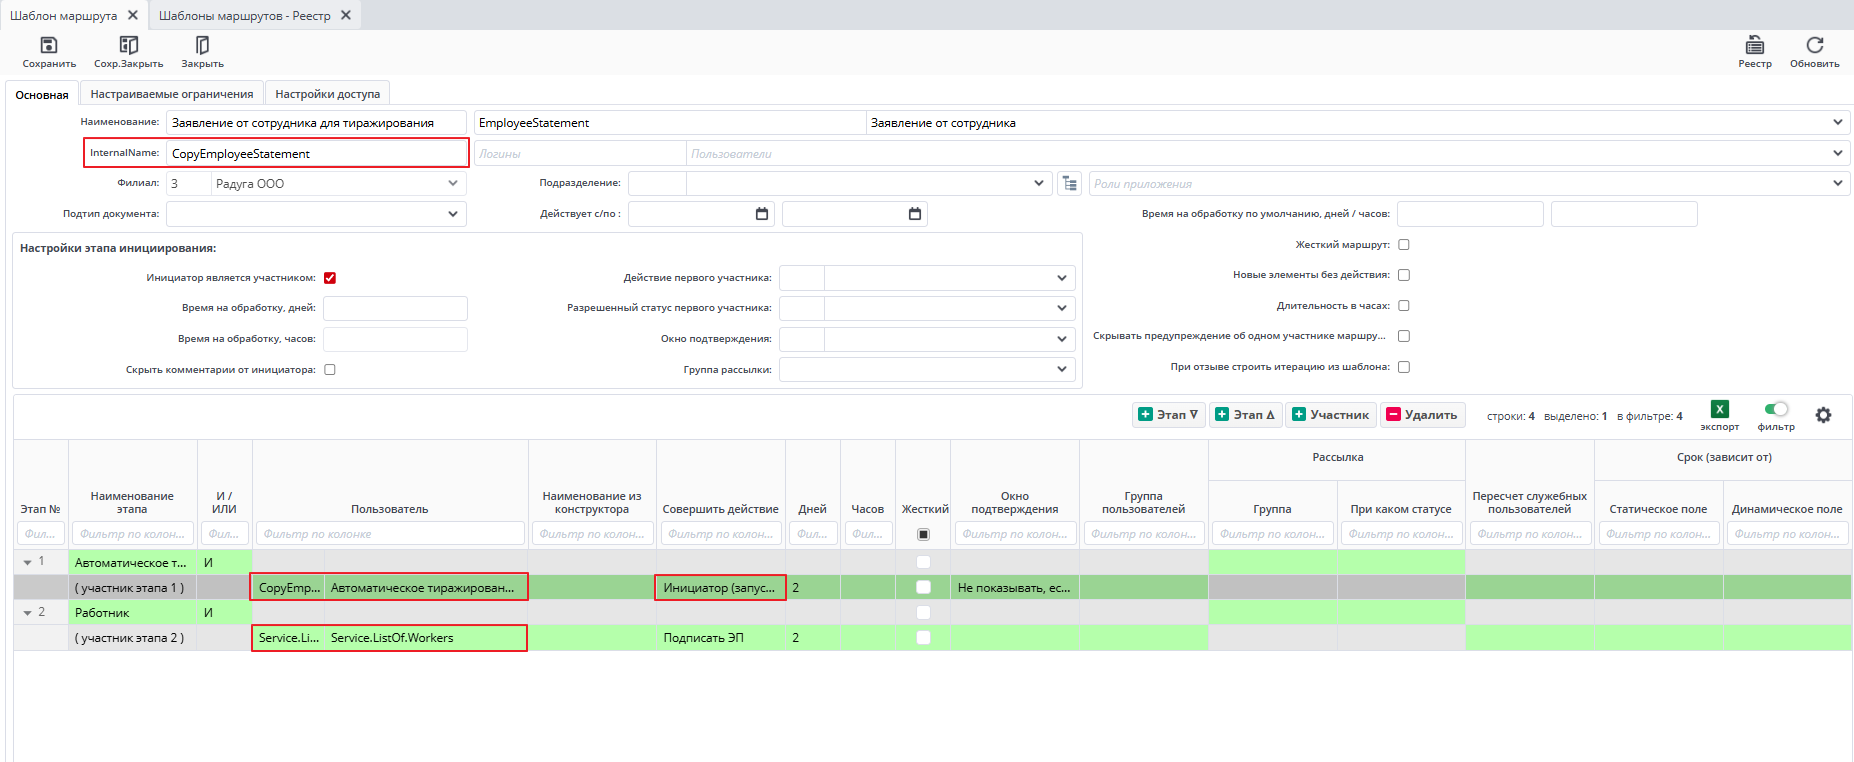Collapse stage 1 row in the table
The image size is (1854, 762).
[28, 562]
